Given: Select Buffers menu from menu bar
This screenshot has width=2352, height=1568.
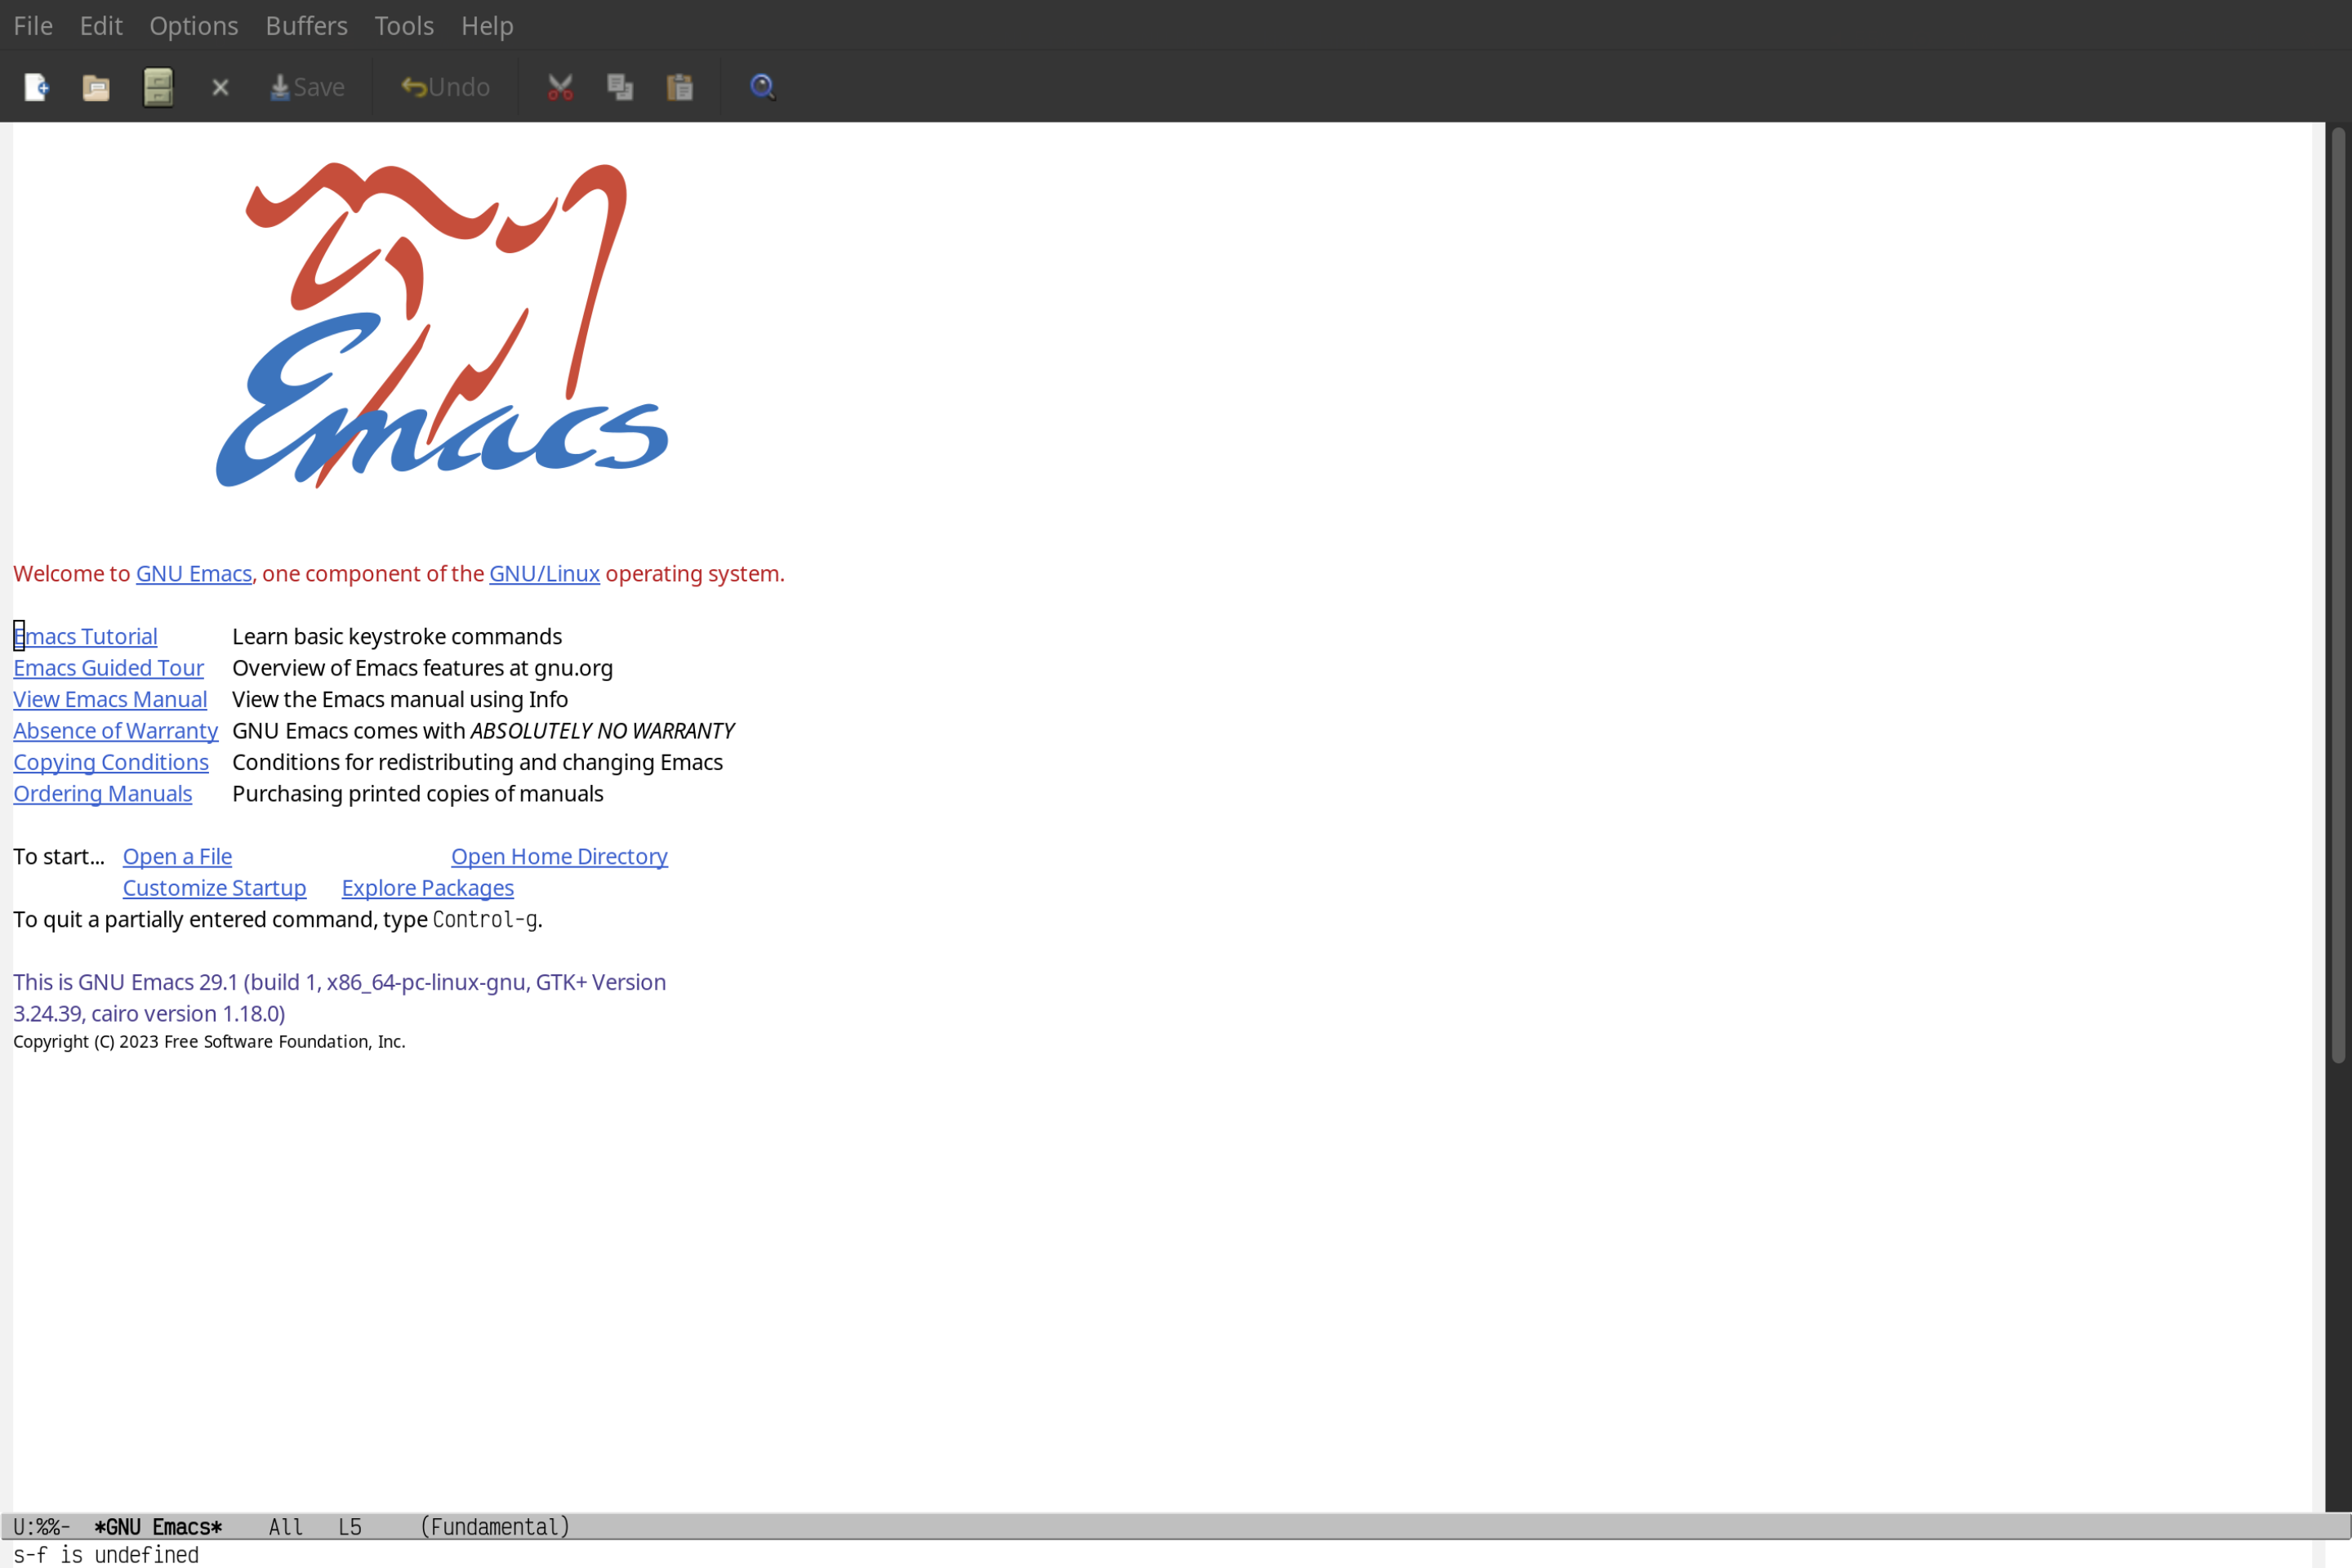Looking at the screenshot, I should coord(305,24).
